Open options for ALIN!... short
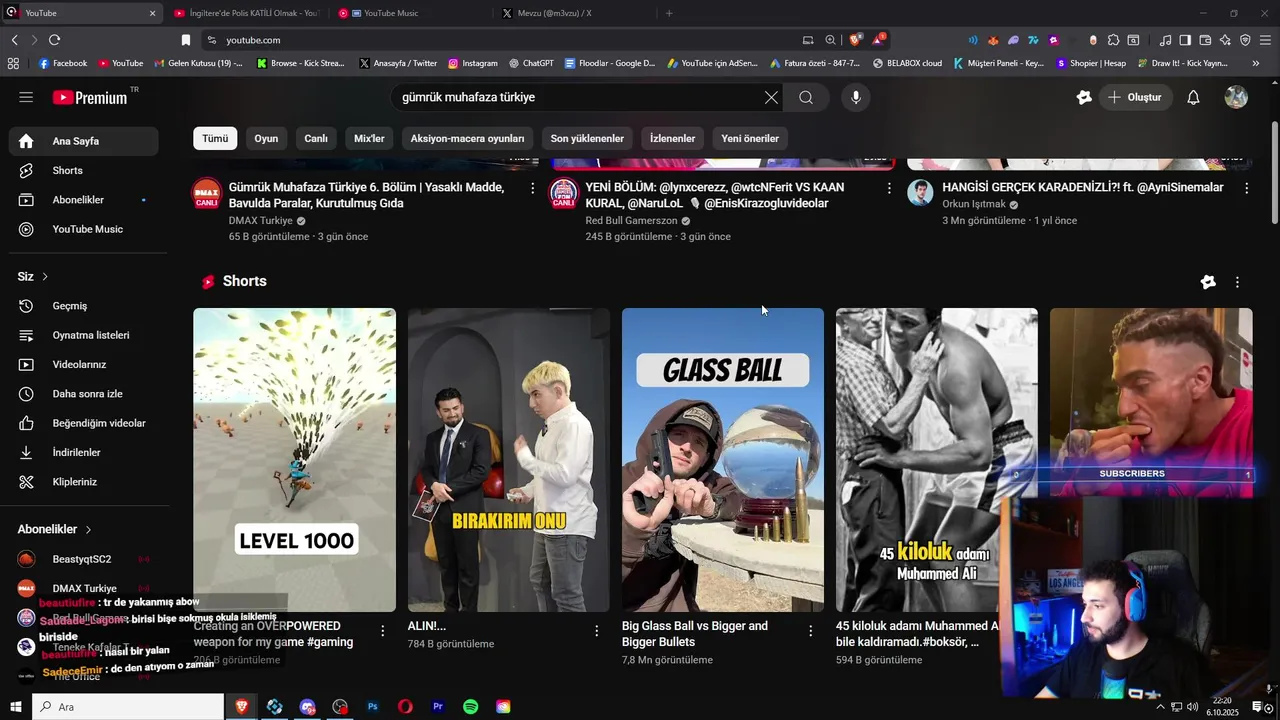Screen dimensions: 1280x720 (x=596, y=631)
